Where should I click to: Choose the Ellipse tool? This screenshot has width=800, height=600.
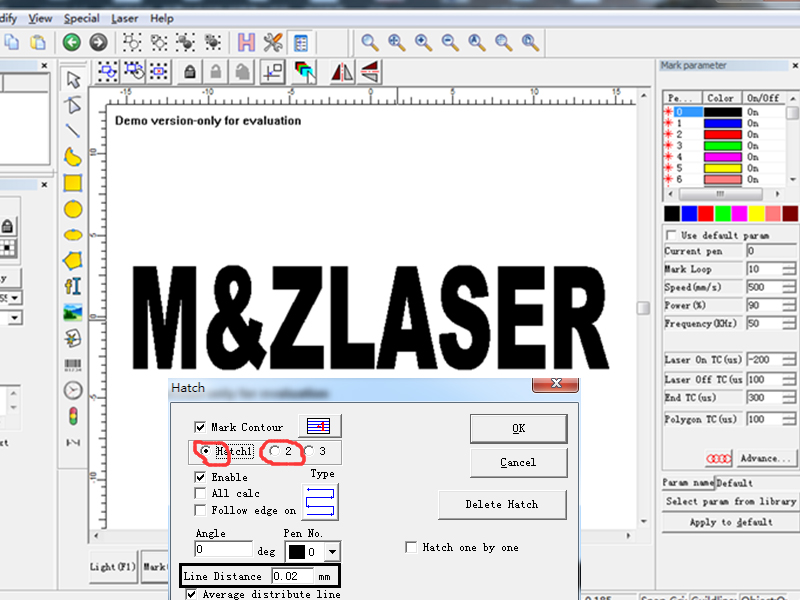(x=73, y=235)
